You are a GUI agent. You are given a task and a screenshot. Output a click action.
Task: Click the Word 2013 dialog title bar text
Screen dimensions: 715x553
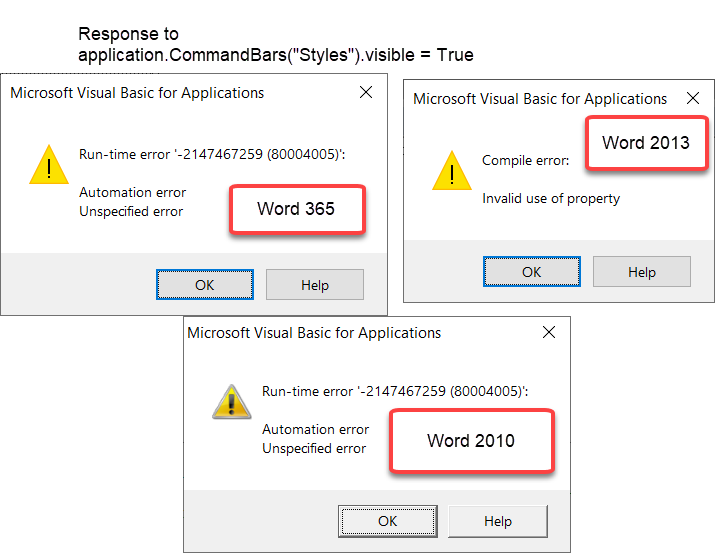pos(540,99)
